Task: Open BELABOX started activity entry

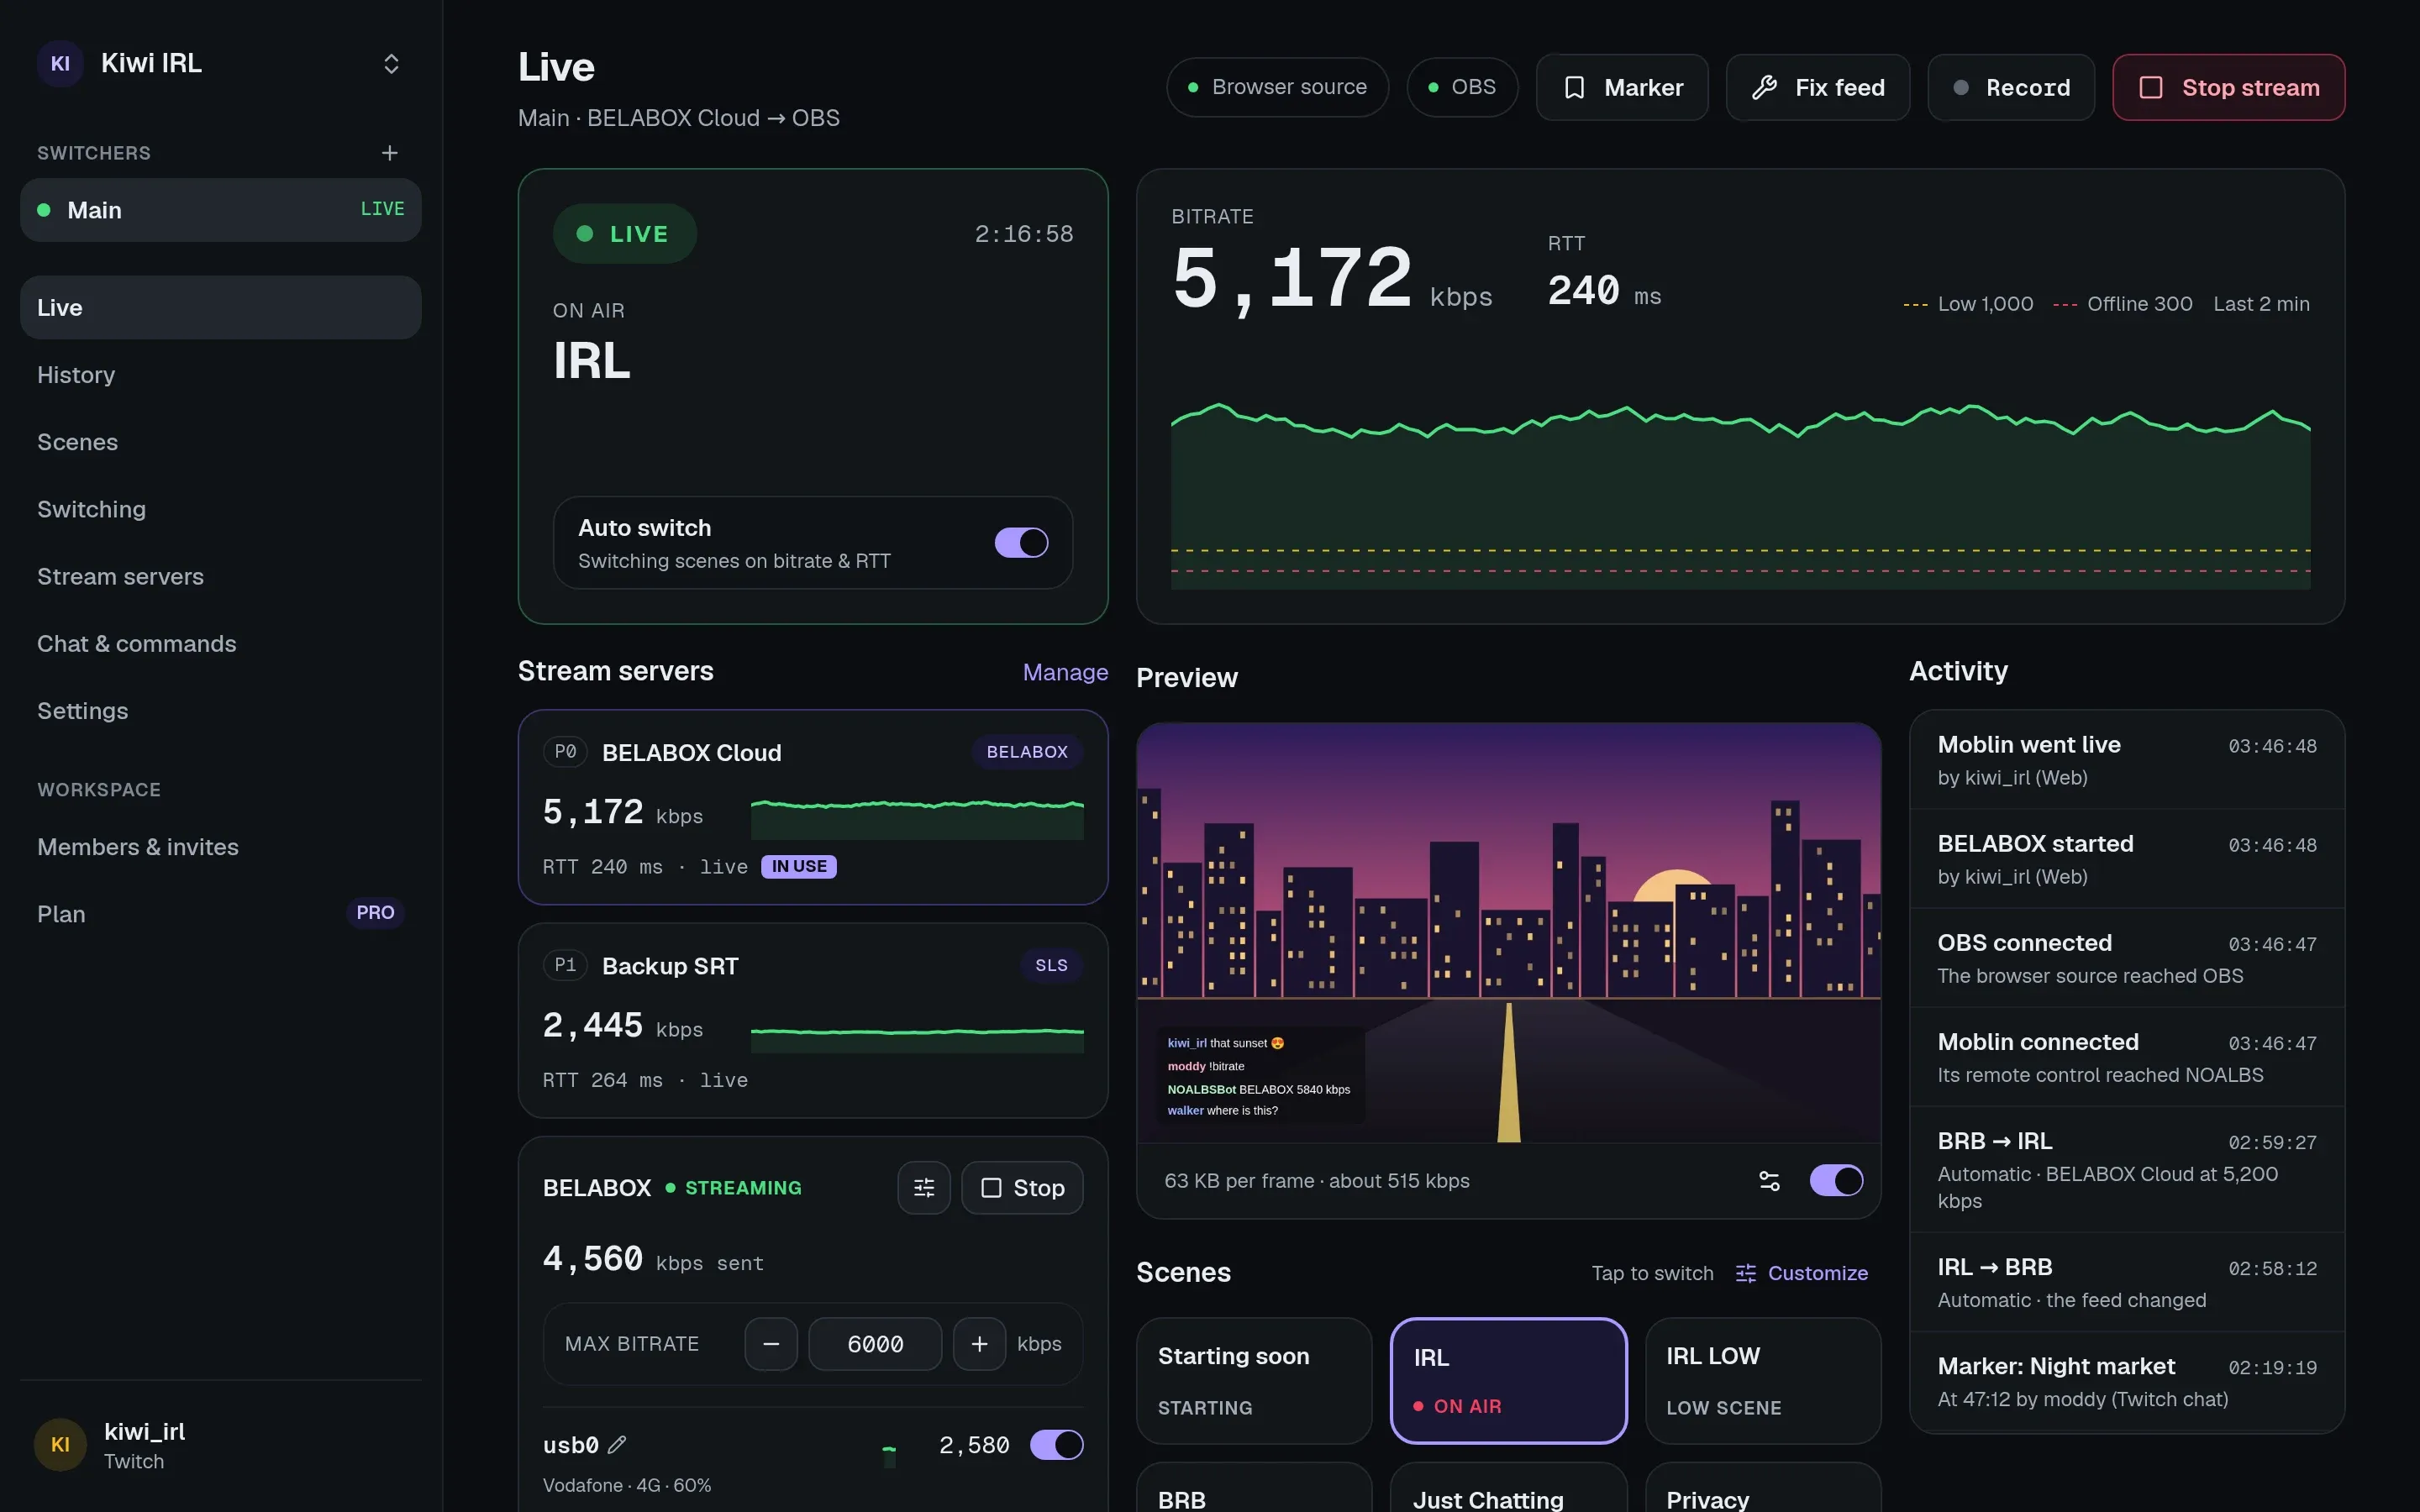Action: [x=2127, y=859]
